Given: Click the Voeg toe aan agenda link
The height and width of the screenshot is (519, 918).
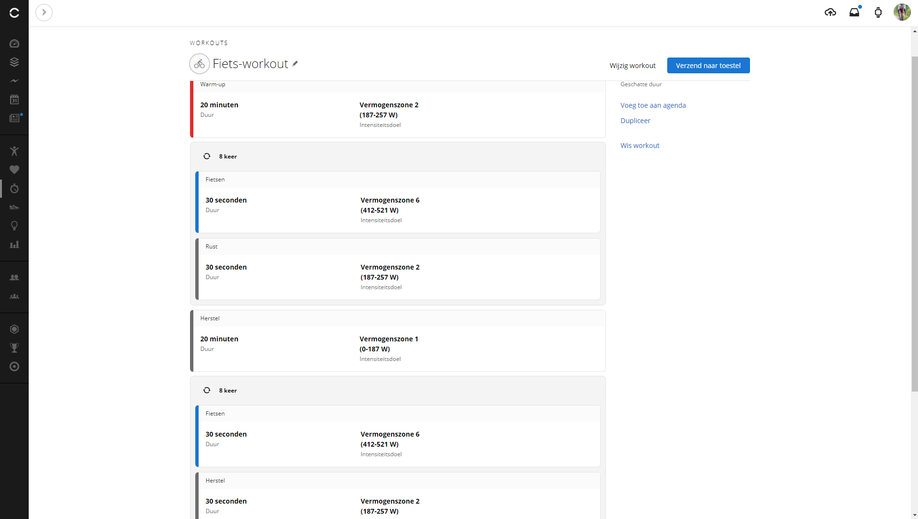Looking at the screenshot, I should tap(653, 105).
